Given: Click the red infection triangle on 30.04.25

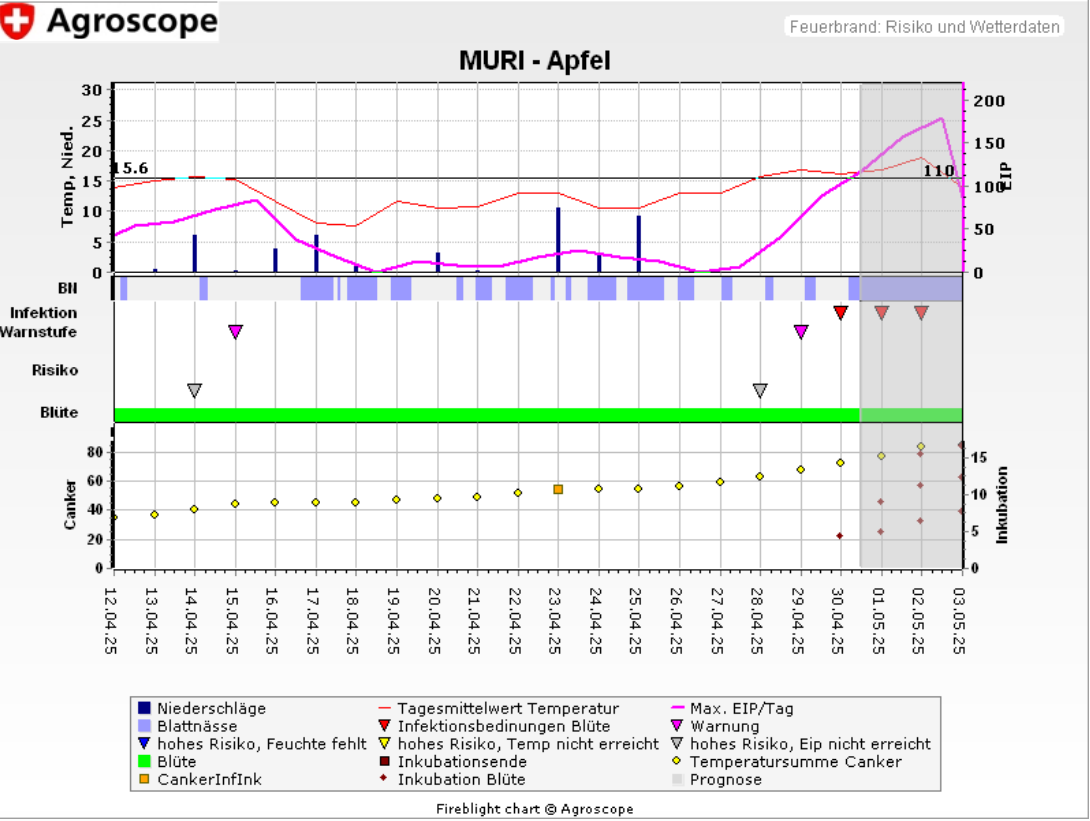Looking at the screenshot, I should click(x=841, y=313).
